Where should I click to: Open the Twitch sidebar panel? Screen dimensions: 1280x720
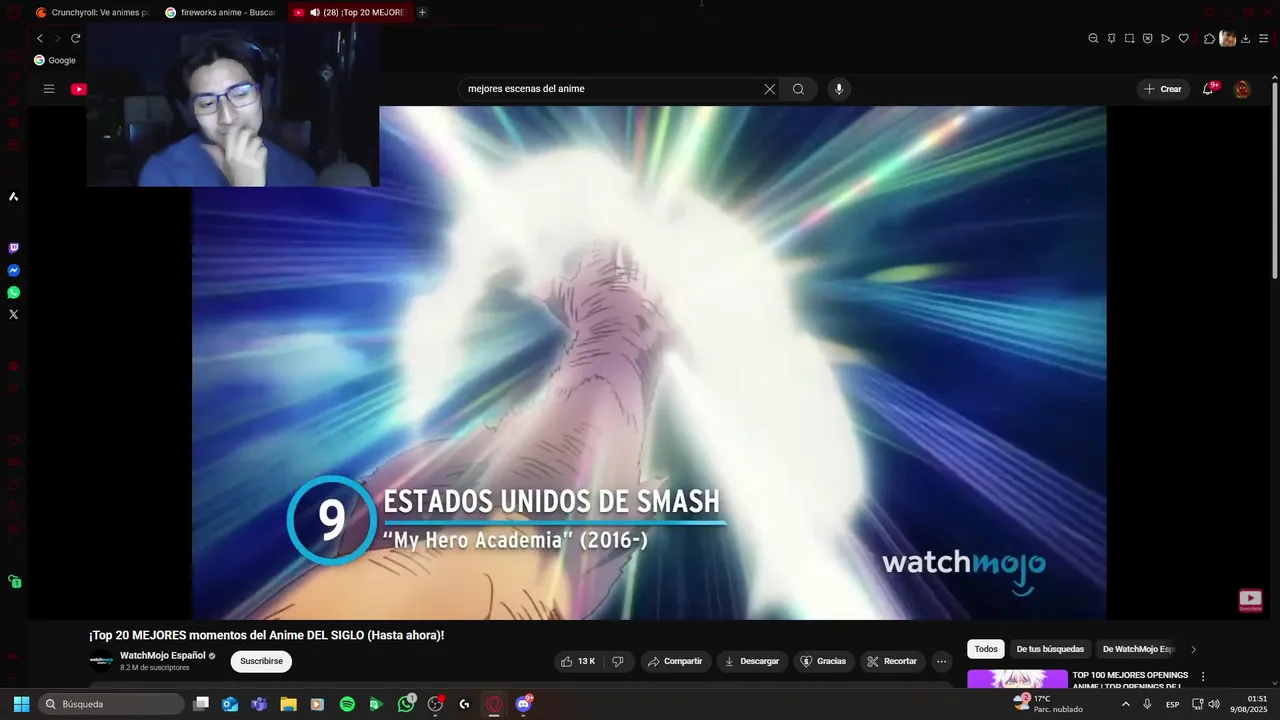click(13, 248)
